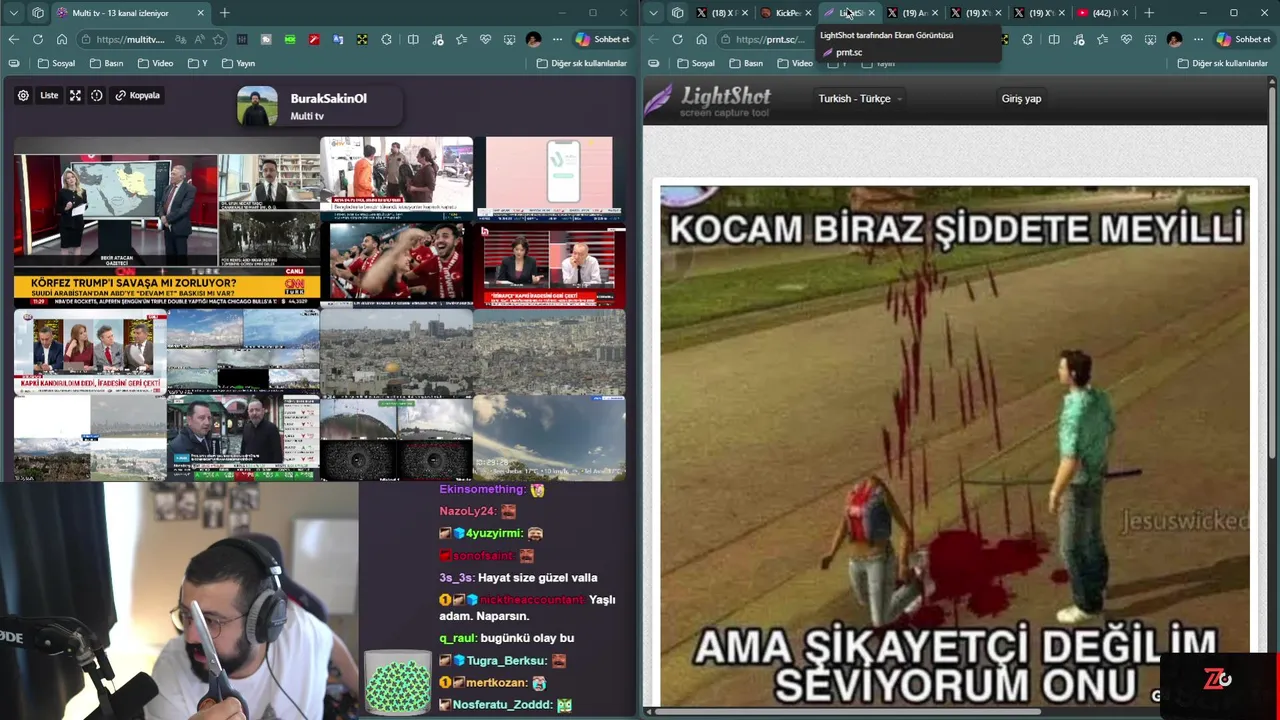
Task: Select the red-jersey football fans stream thumbnail
Action: (397, 264)
